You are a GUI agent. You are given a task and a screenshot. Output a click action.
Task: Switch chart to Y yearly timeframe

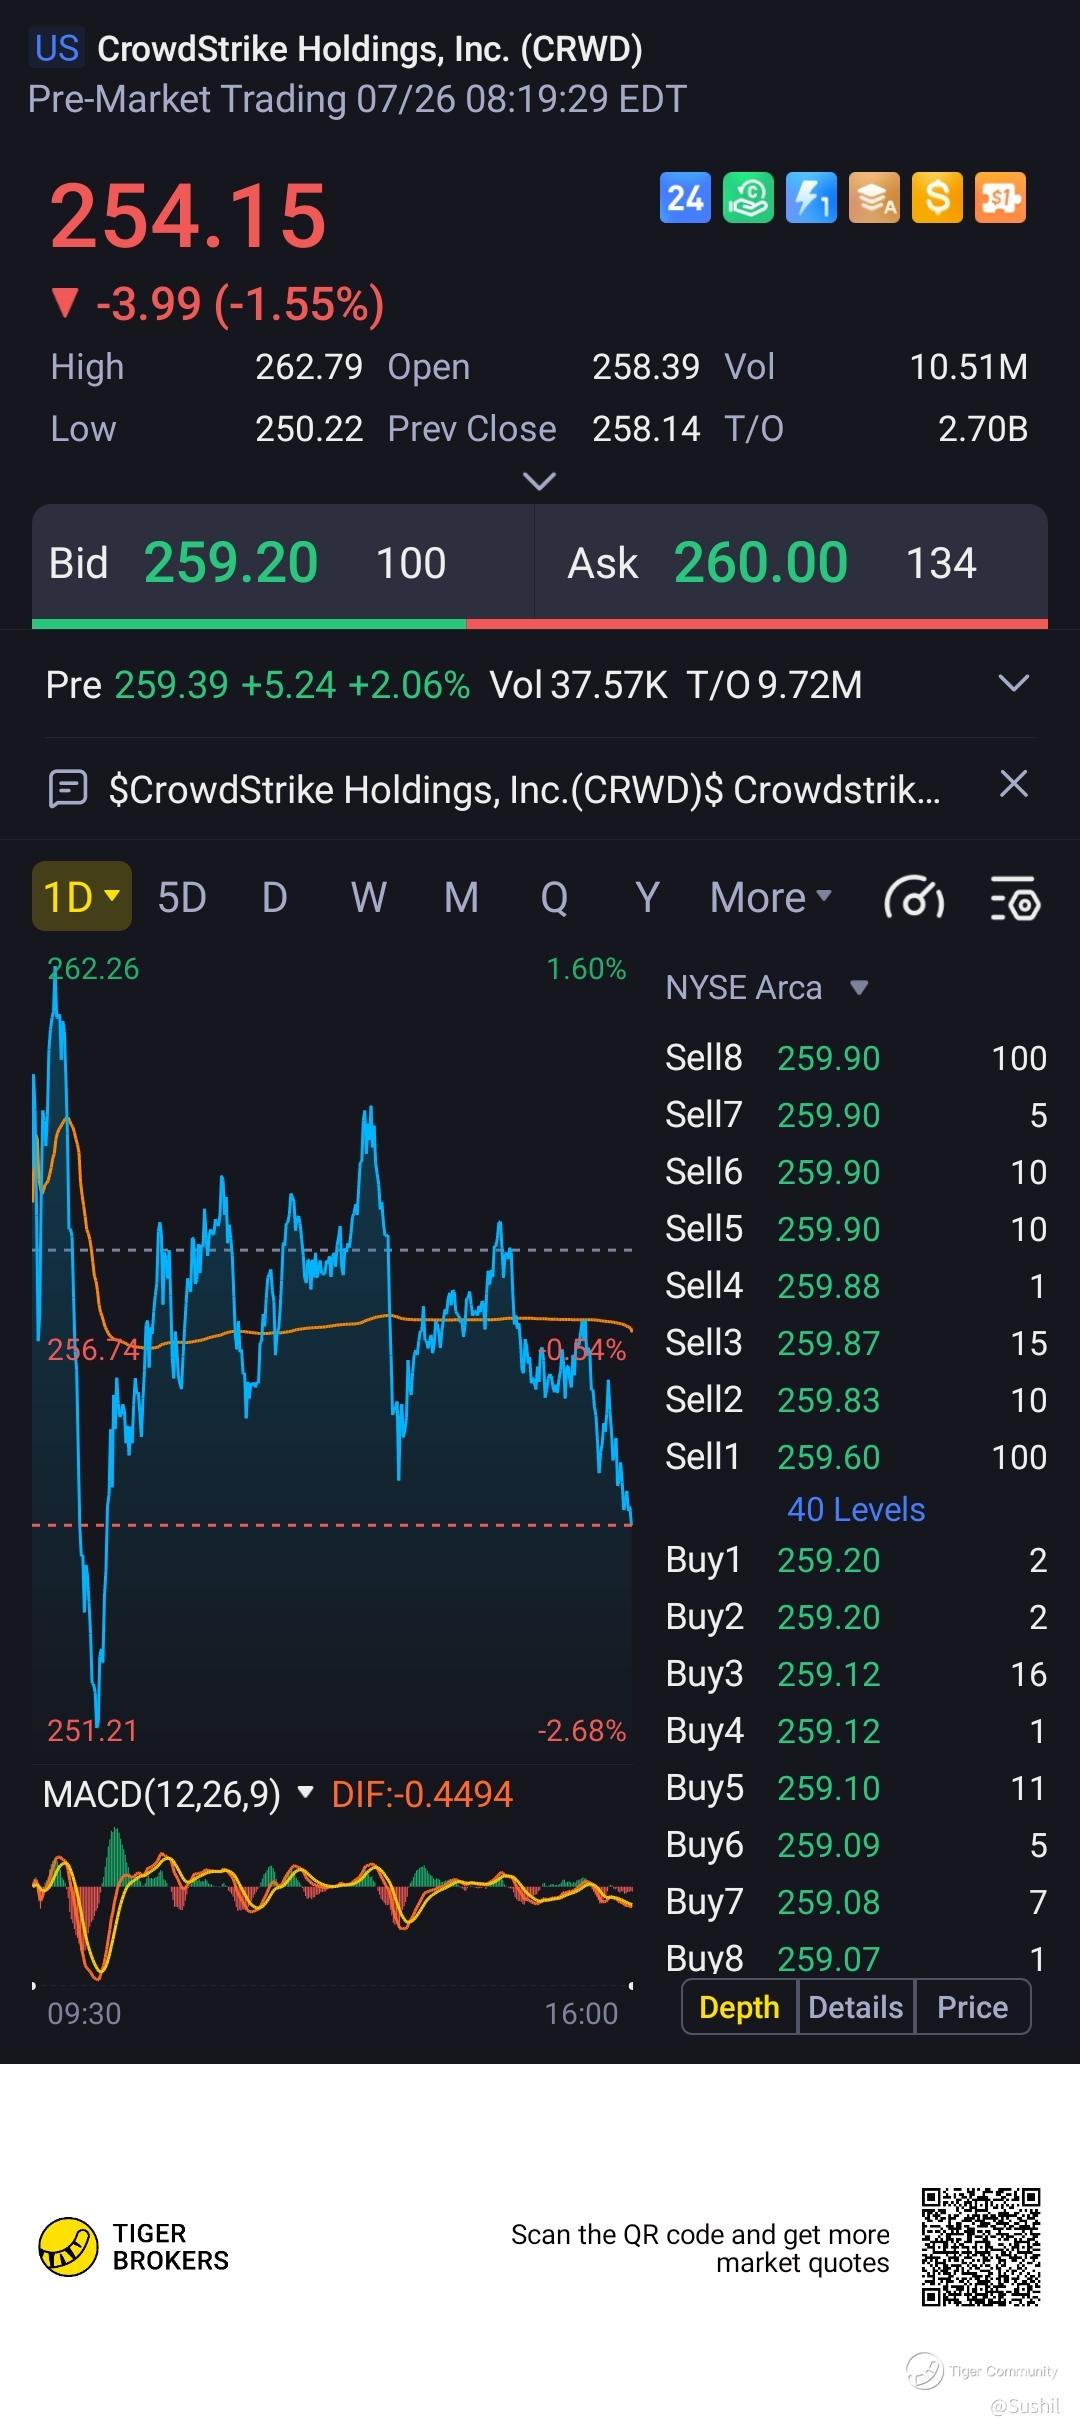(647, 897)
